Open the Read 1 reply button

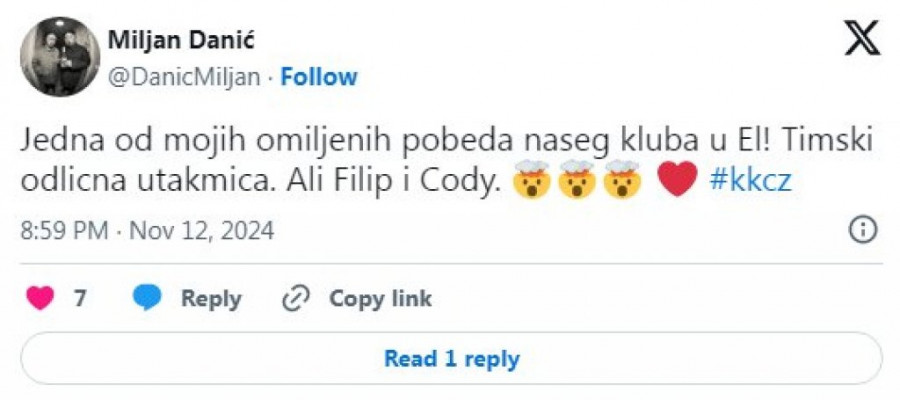click(x=451, y=358)
